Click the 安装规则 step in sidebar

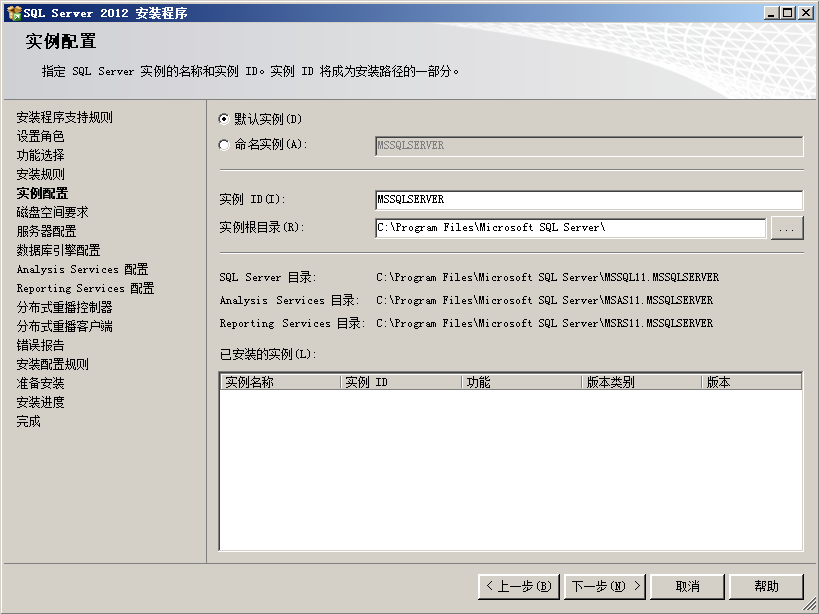tap(41, 174)
